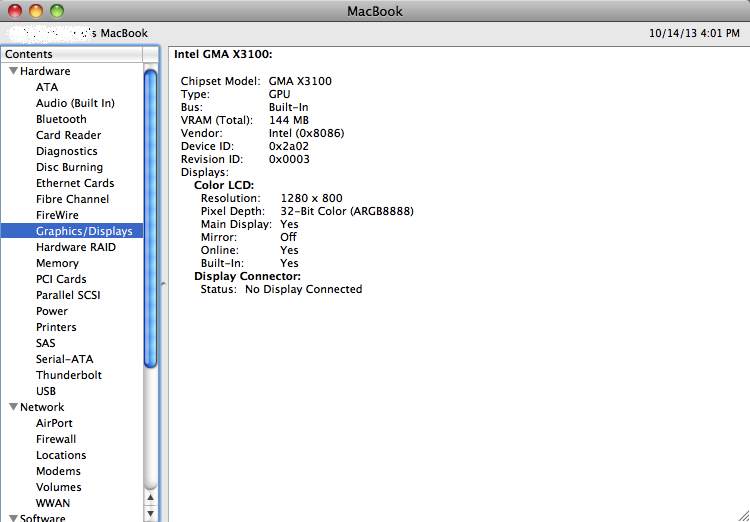The height and width of the screenshot is (522, 750).
Task: Show Modems information
Action: 58,471
